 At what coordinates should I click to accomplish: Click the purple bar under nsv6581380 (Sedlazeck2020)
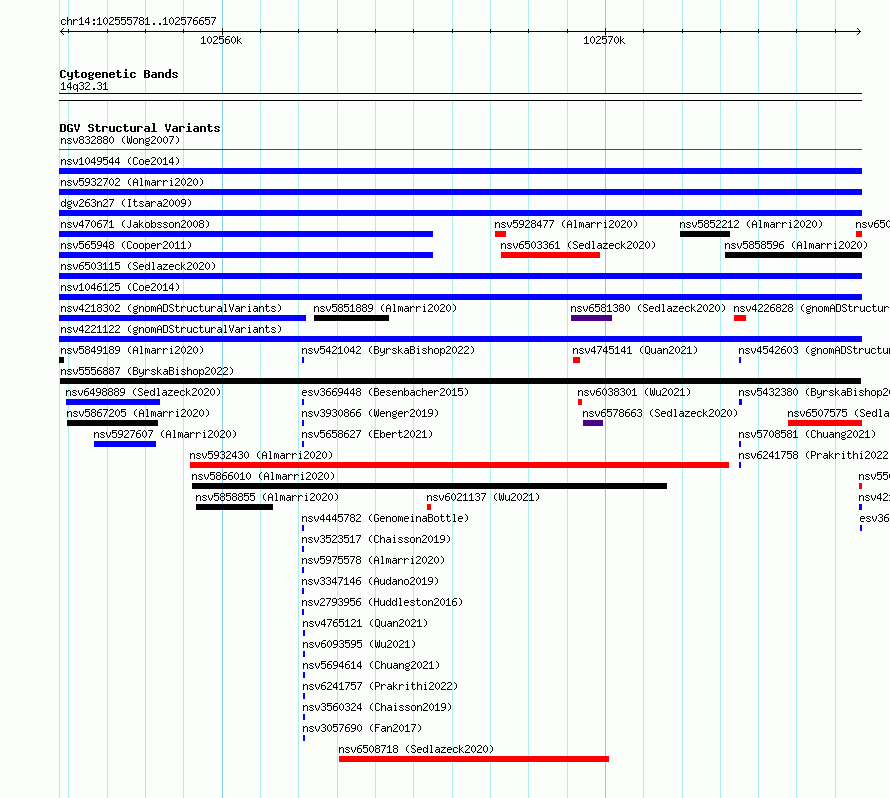click(x=591, y=318)
